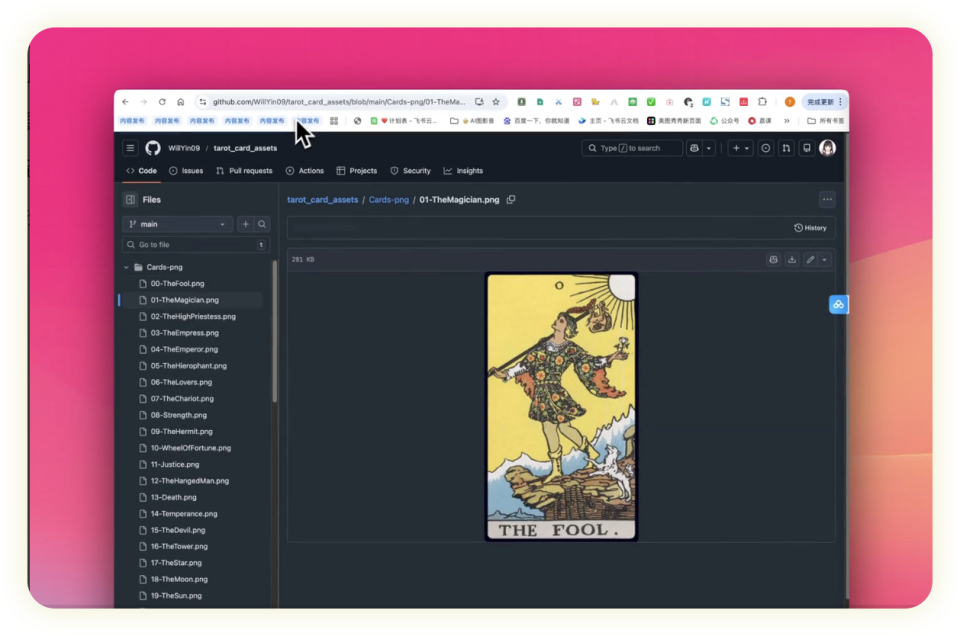The height and width of the screenshot is (636, 960).
Task: Bookmark page with the star icon
Action: pos(496,102)
